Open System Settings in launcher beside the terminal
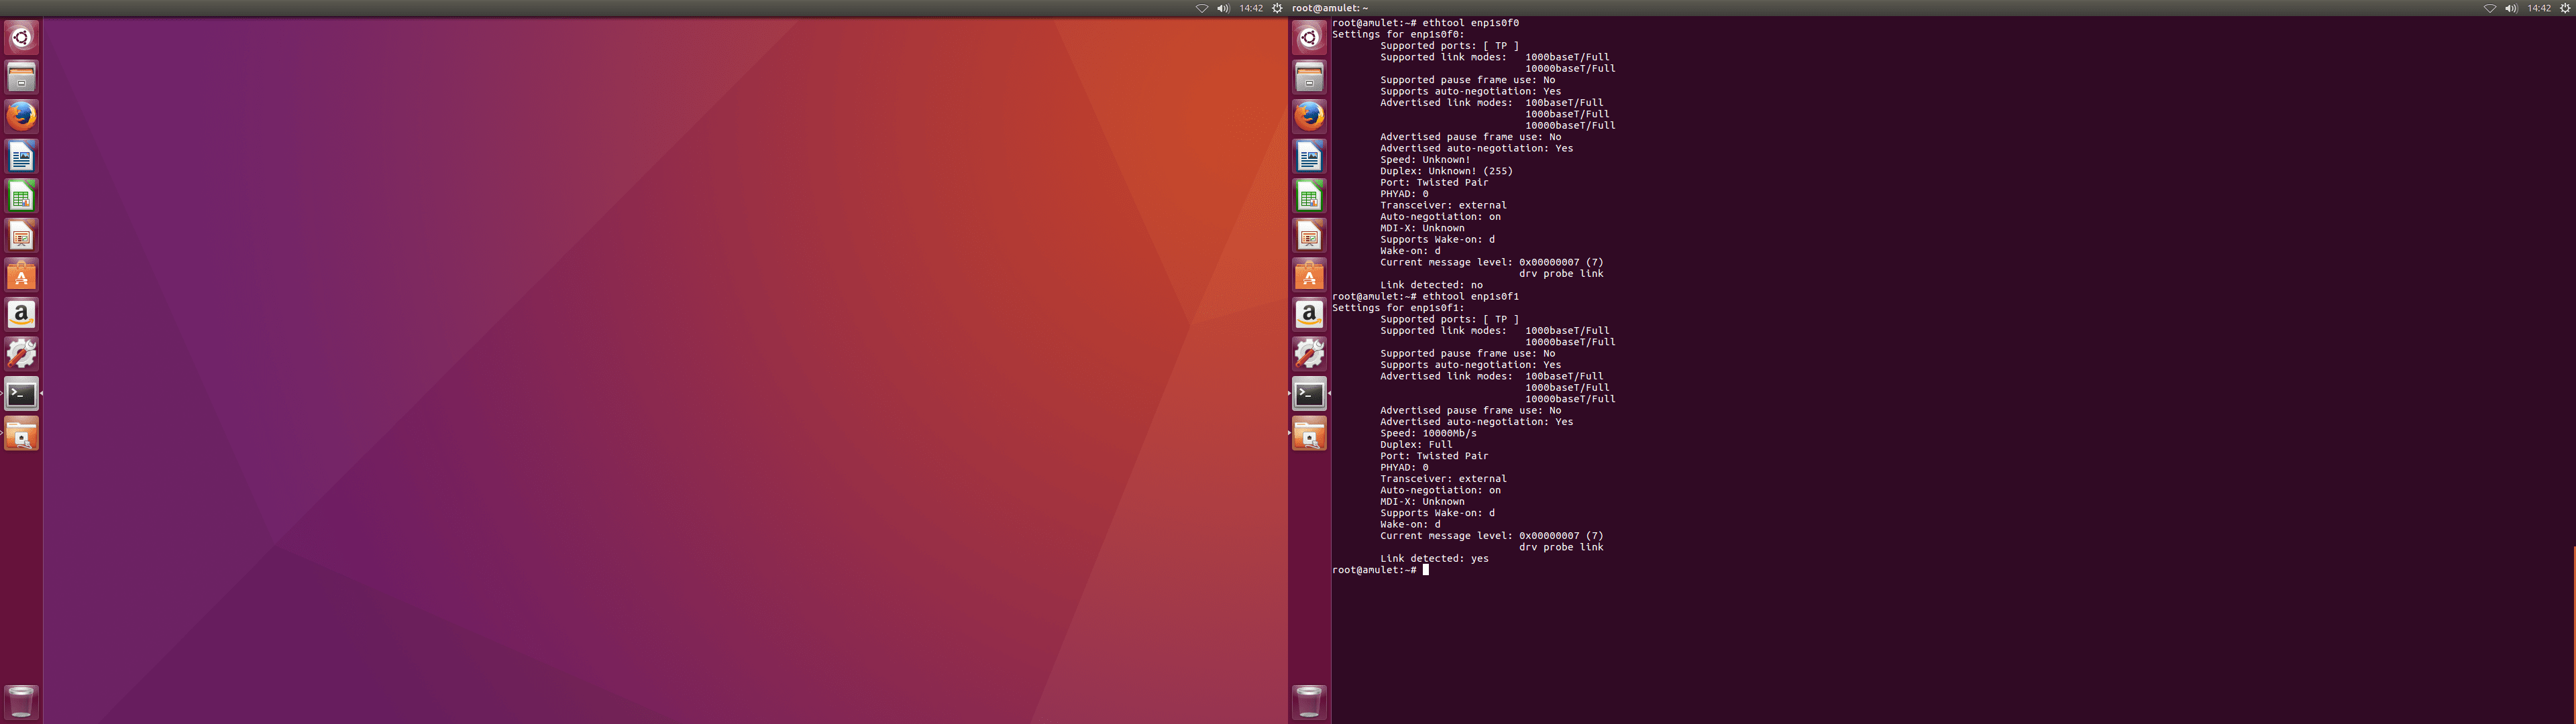 [x=1309, y=354]
